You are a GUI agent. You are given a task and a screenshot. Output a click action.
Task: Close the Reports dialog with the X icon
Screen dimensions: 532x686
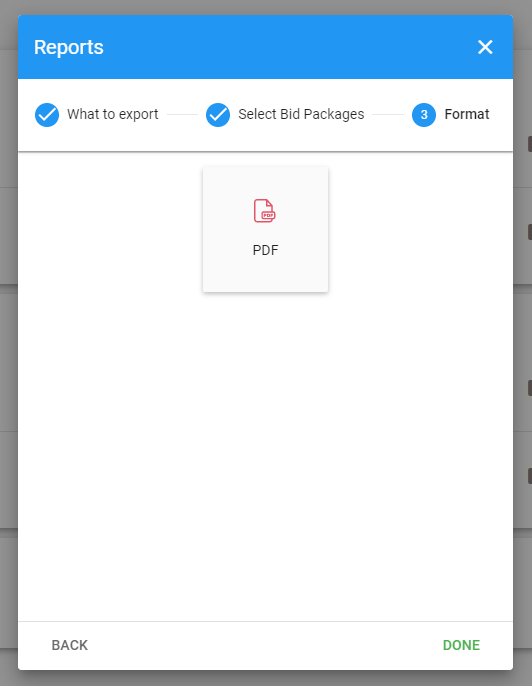click(x=485, y=47)
